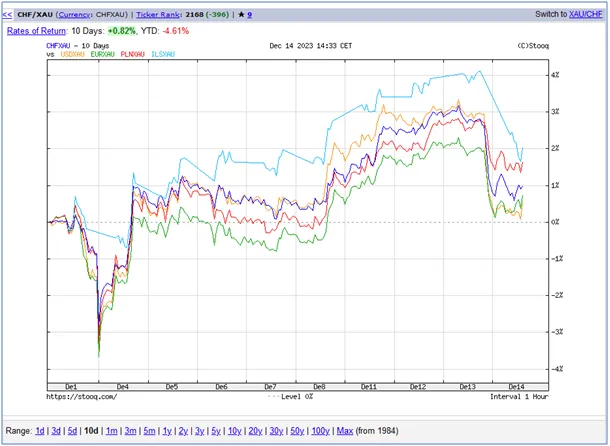Screen dimensions: 610x446
Task: Click the EURXAU legend label
Action: tap(102, 54)
